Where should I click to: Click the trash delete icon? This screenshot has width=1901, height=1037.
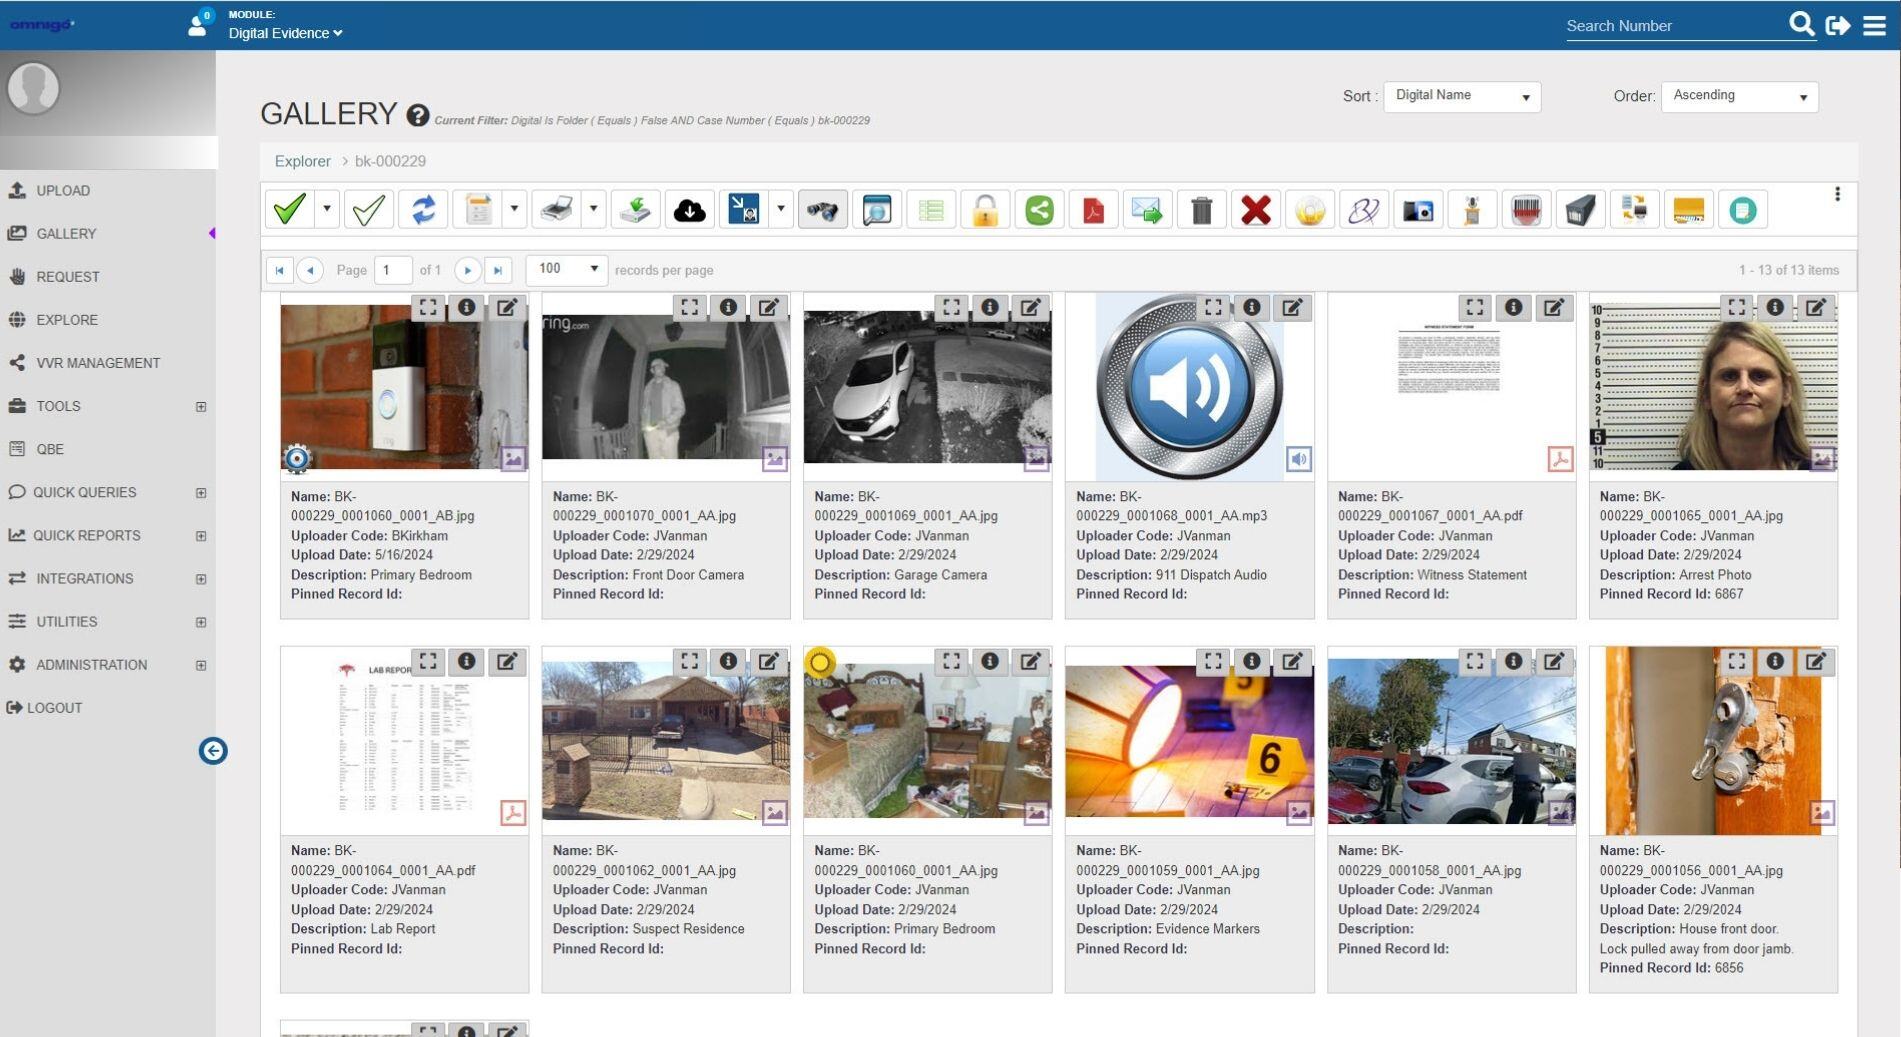point(1201,208)
